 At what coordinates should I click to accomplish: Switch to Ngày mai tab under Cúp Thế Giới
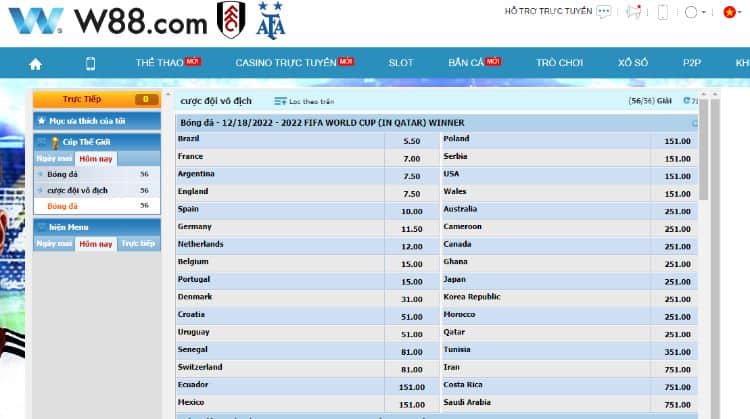click(x=54, y=158)
